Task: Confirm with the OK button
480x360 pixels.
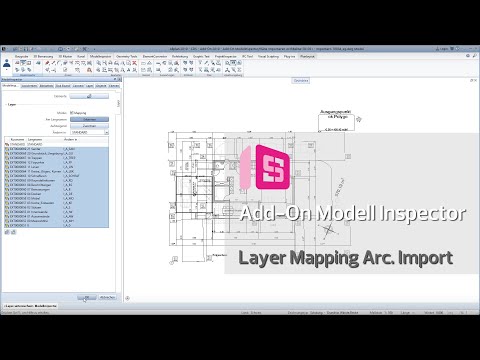Action: coord(87,297)
